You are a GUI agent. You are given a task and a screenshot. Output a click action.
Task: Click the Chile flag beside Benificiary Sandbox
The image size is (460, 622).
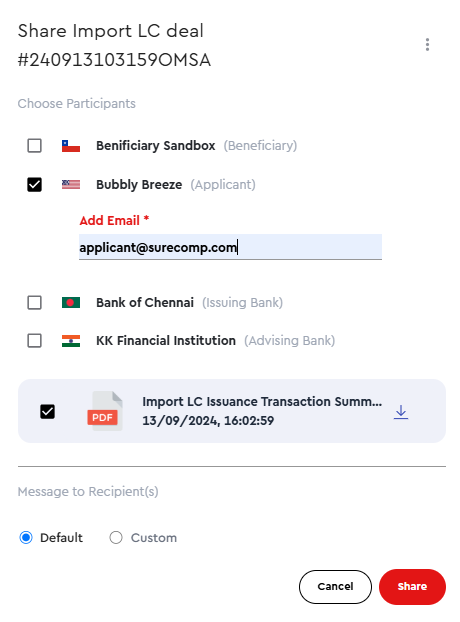(71, 146)
